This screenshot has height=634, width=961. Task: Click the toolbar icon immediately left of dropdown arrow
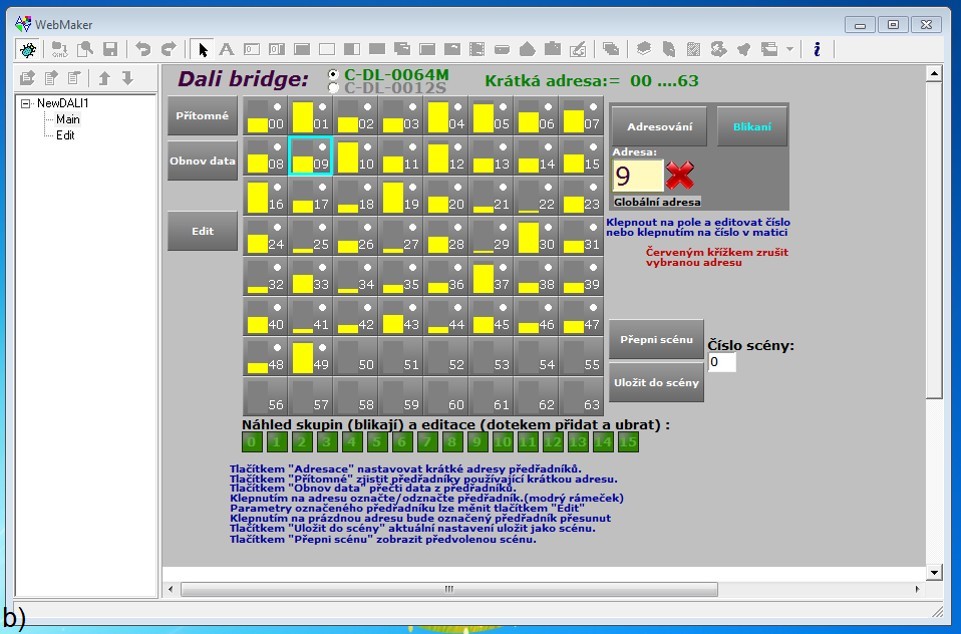coord(769,49)
